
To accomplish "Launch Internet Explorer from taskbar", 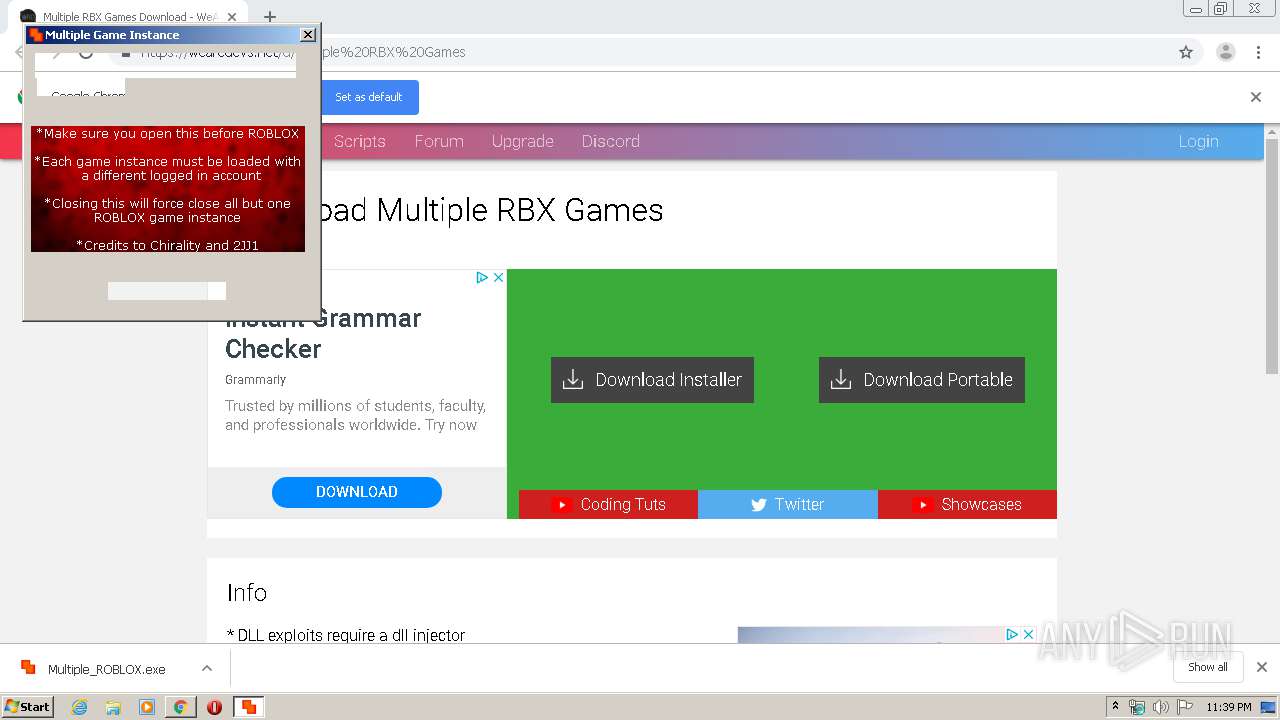I will click(x=79, y=707).
